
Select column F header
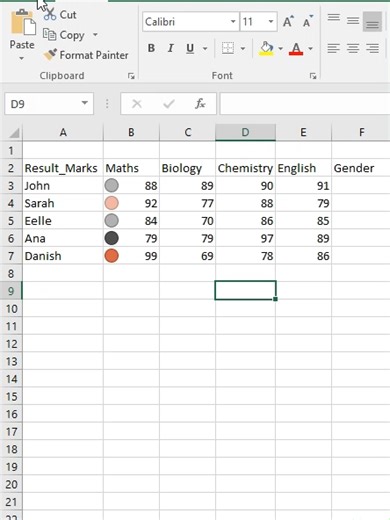click(361, 132)
